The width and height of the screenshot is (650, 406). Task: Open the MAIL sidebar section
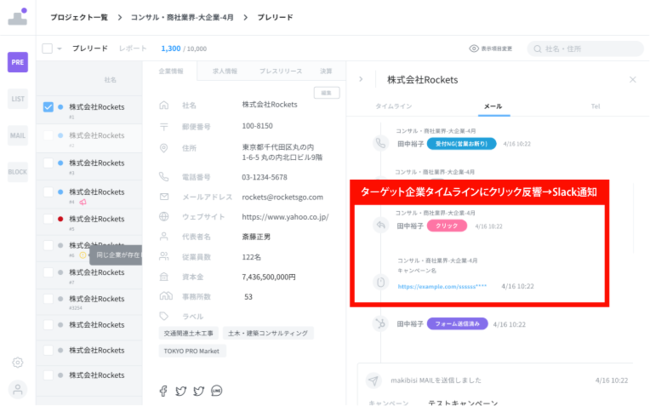(17, 135)
